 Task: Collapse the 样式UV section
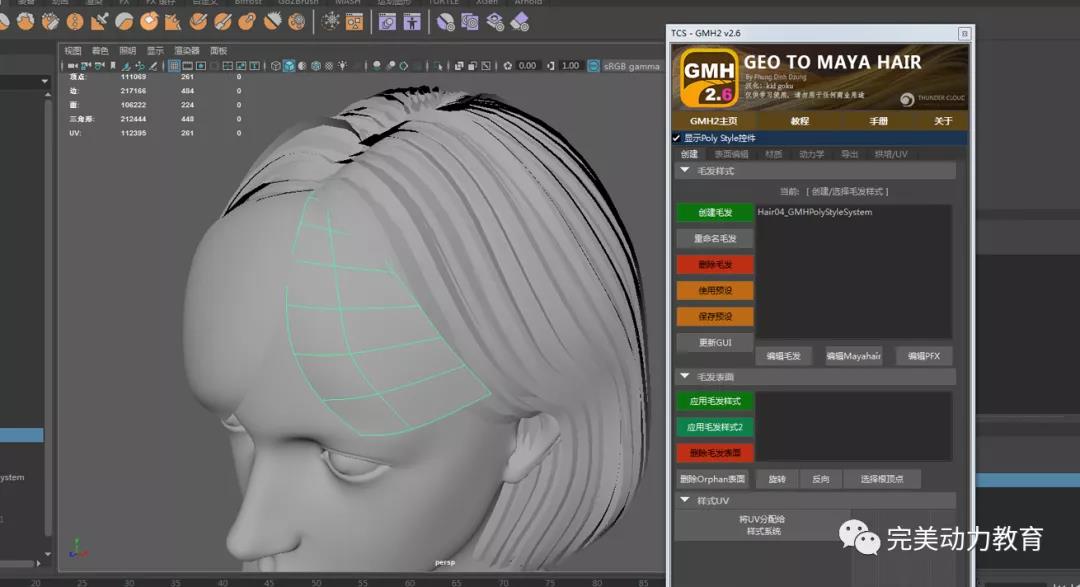coord(685,500)
